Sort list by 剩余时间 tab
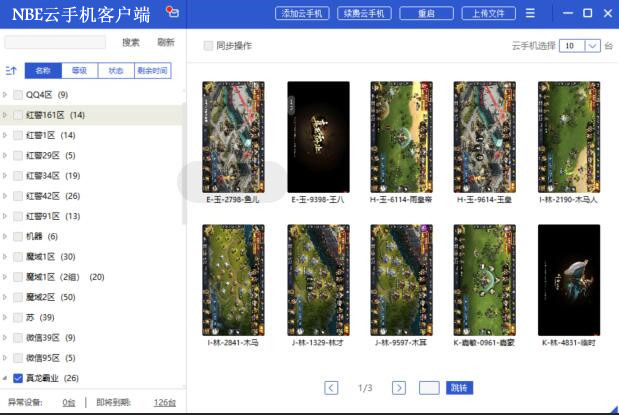Image resolution: width=619 pixels, height=415 pixels. (x=152, y=71)
